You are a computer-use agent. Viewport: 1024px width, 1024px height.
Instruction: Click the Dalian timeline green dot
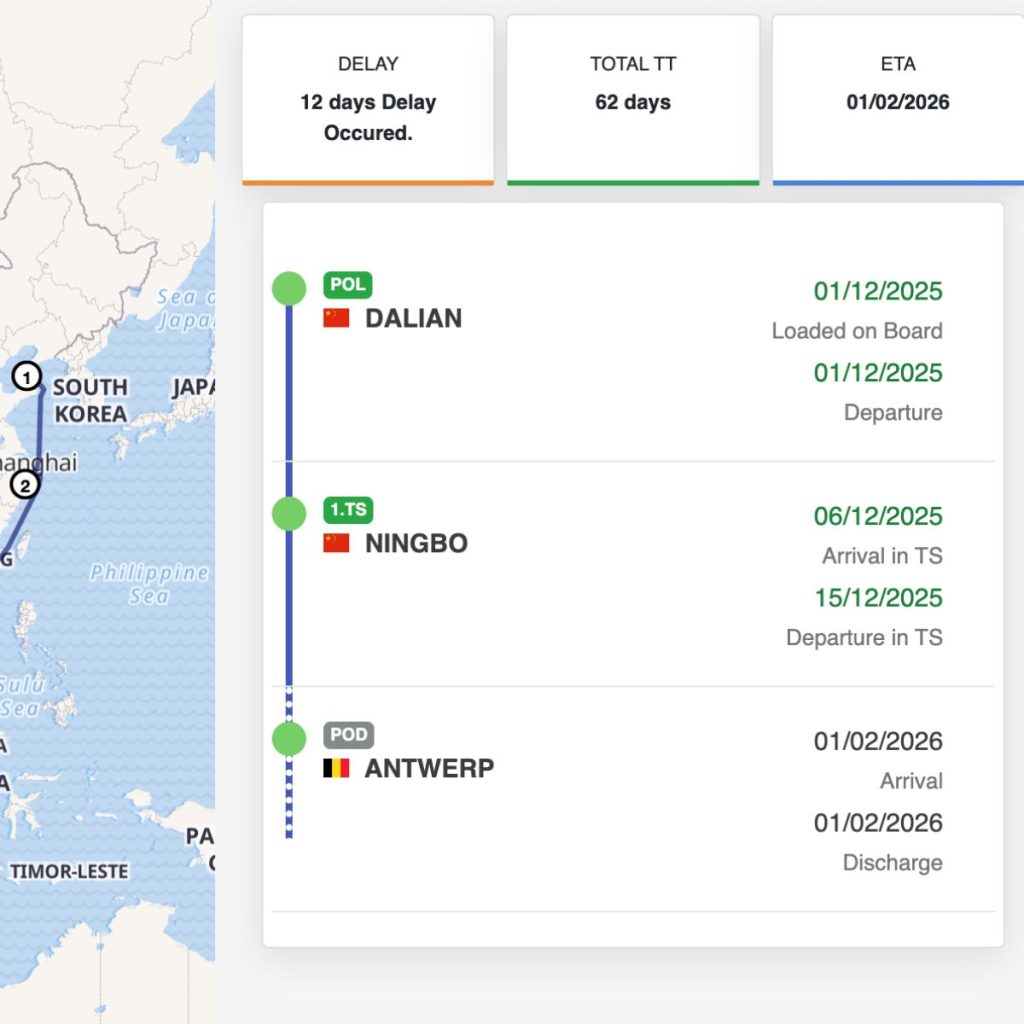289,289
